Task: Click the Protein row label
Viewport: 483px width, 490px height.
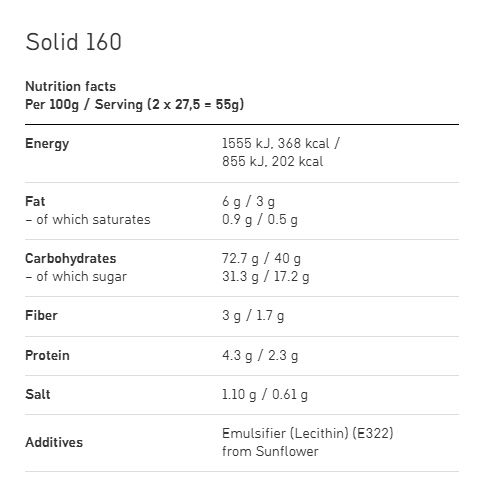Action: [x=47, y=355]
